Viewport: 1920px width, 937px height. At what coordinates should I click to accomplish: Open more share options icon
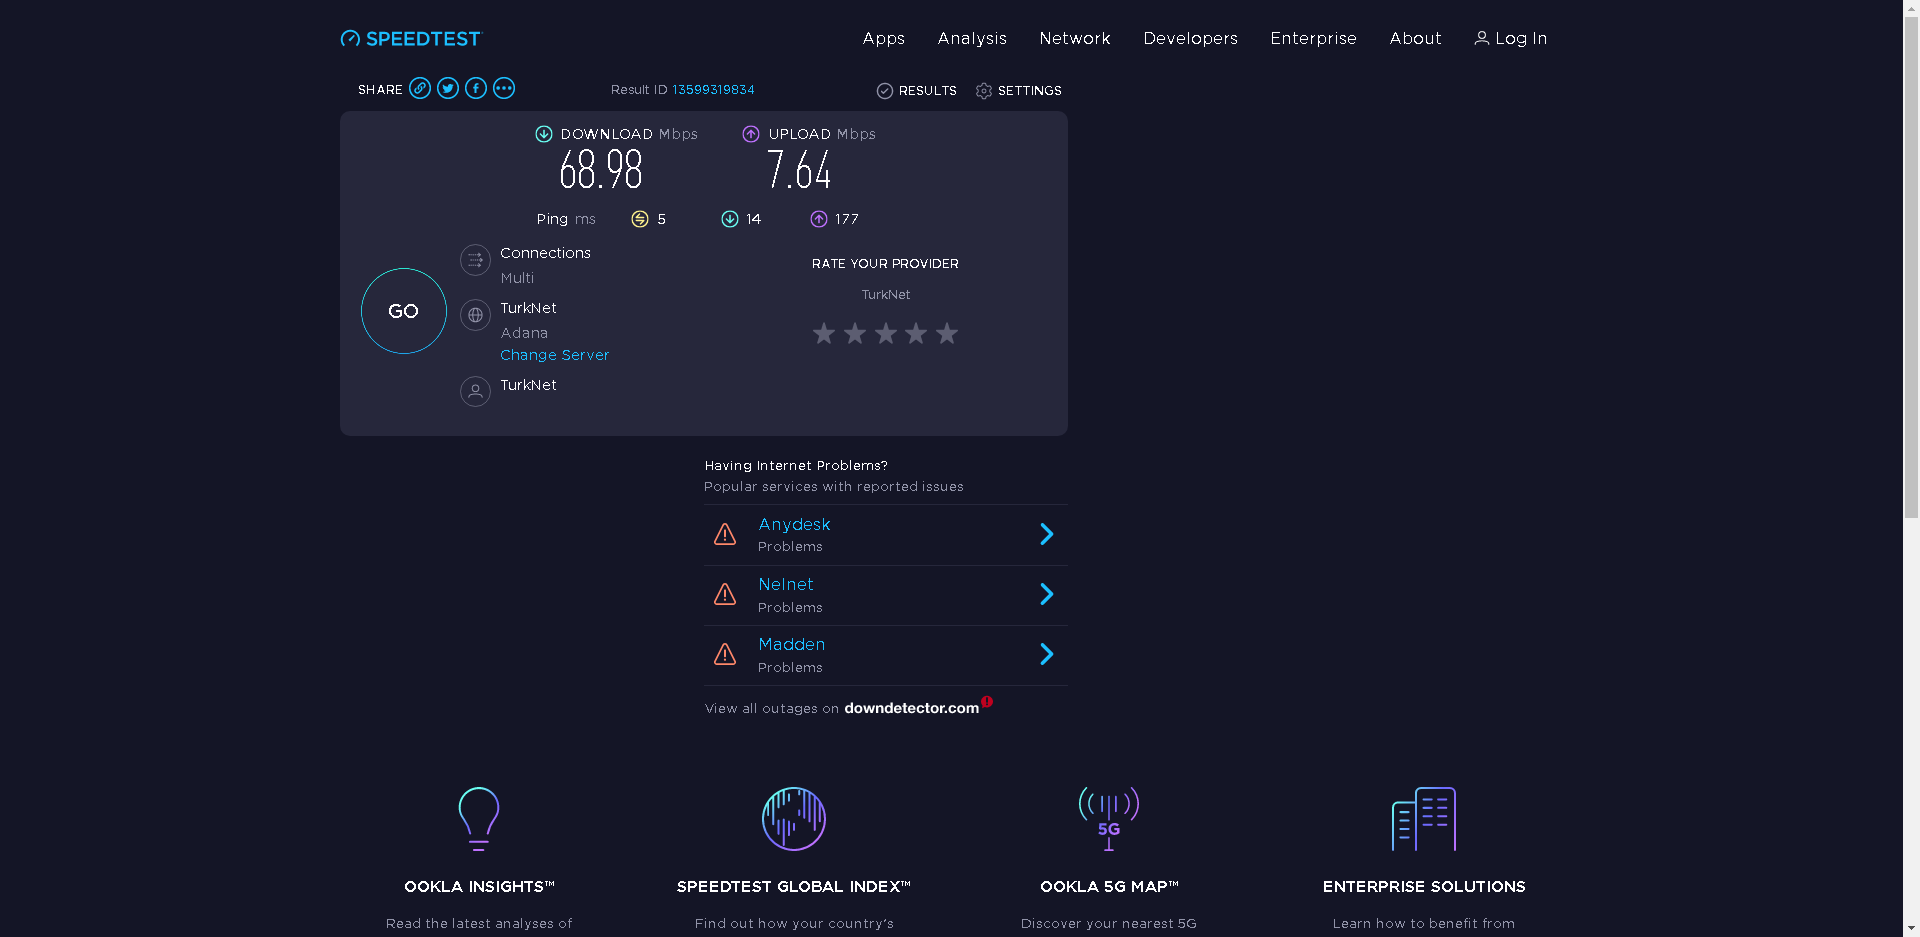504,89
